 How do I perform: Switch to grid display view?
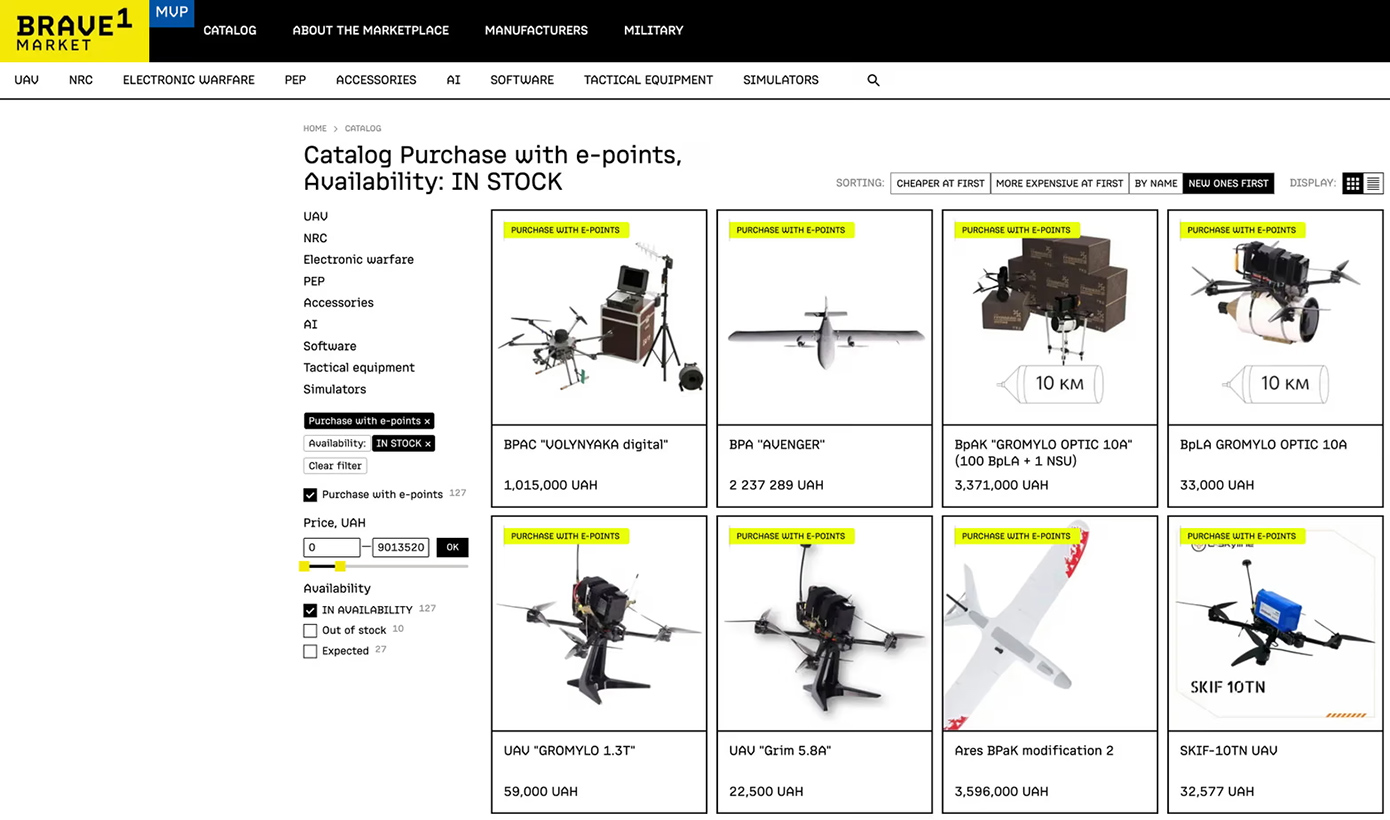1352,183
